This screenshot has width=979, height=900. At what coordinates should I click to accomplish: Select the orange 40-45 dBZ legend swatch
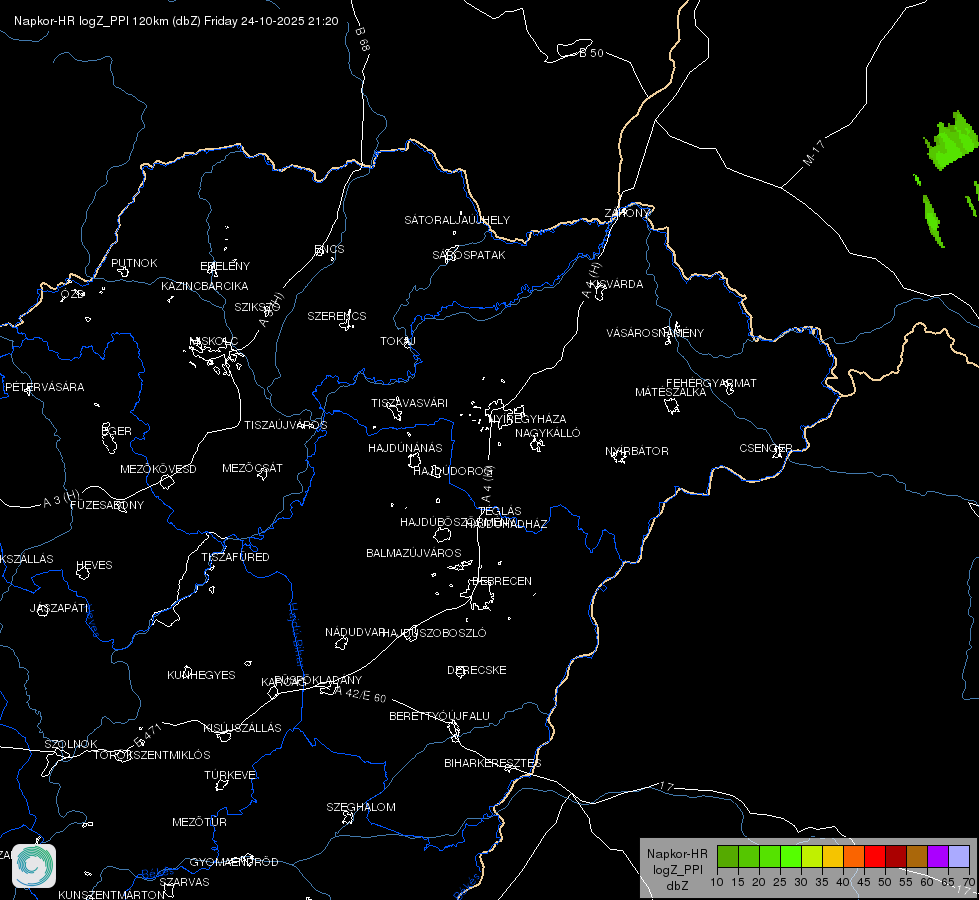pos(854,856)
